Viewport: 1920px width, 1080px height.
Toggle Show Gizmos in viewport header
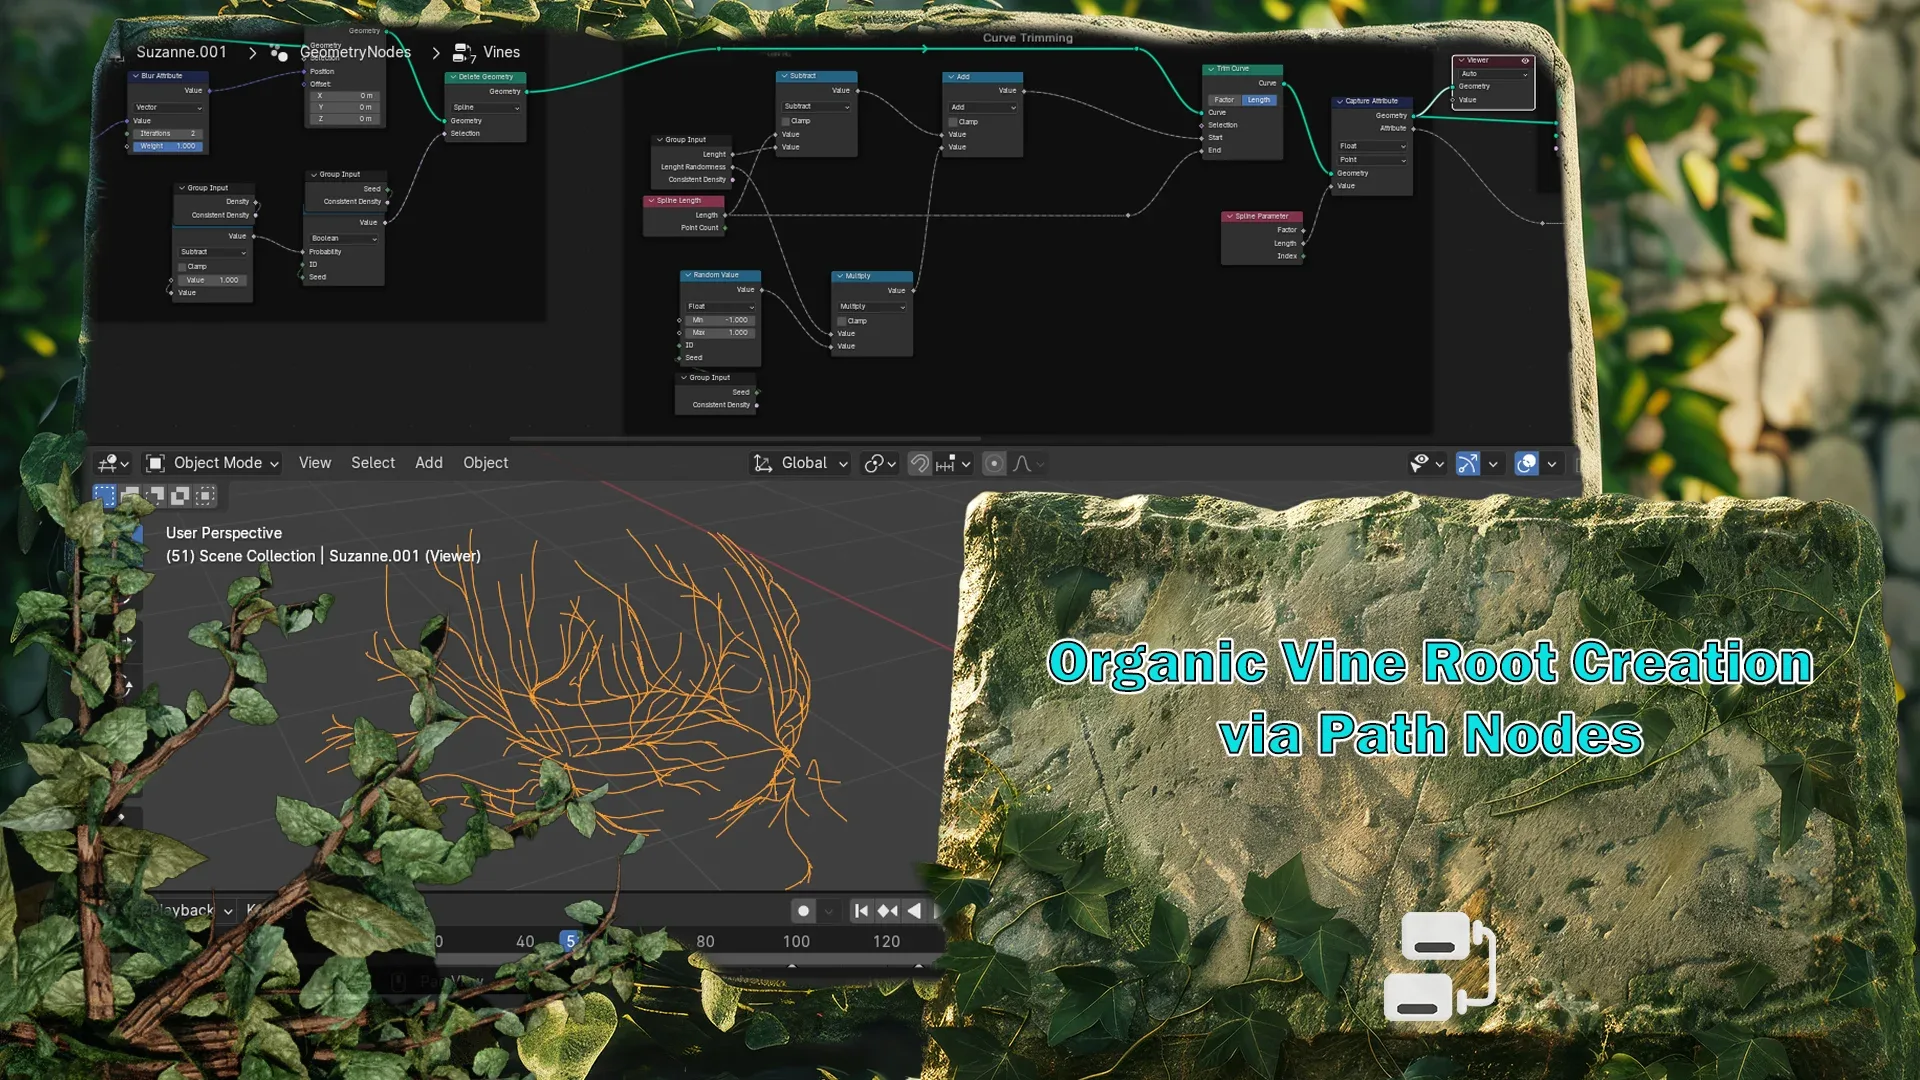pos(1467,462)
